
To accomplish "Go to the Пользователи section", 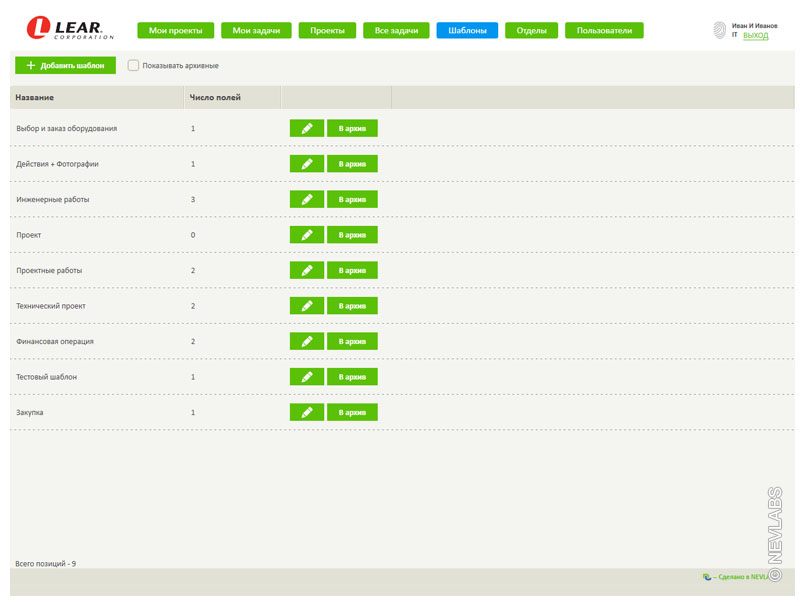I will [x=604, y=31].
